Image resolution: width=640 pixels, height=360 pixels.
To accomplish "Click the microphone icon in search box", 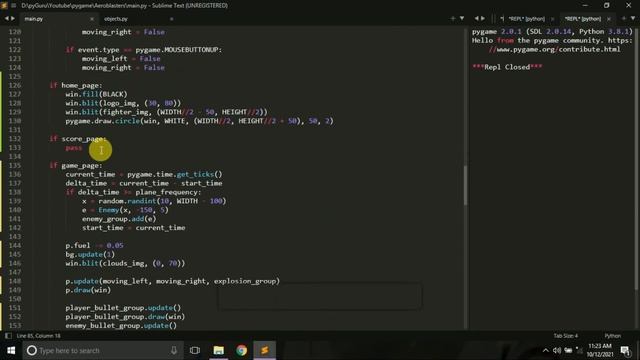I will pos(174,350).
